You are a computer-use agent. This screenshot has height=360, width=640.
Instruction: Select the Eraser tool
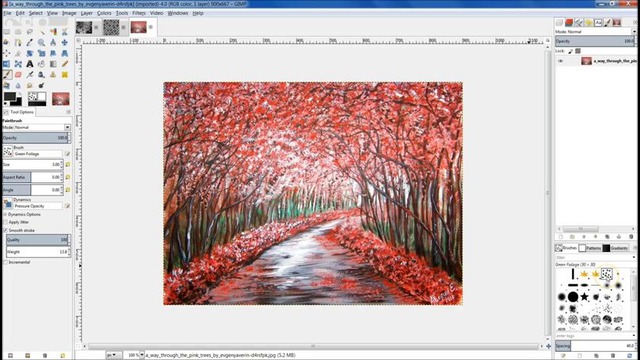coord(18,75)
